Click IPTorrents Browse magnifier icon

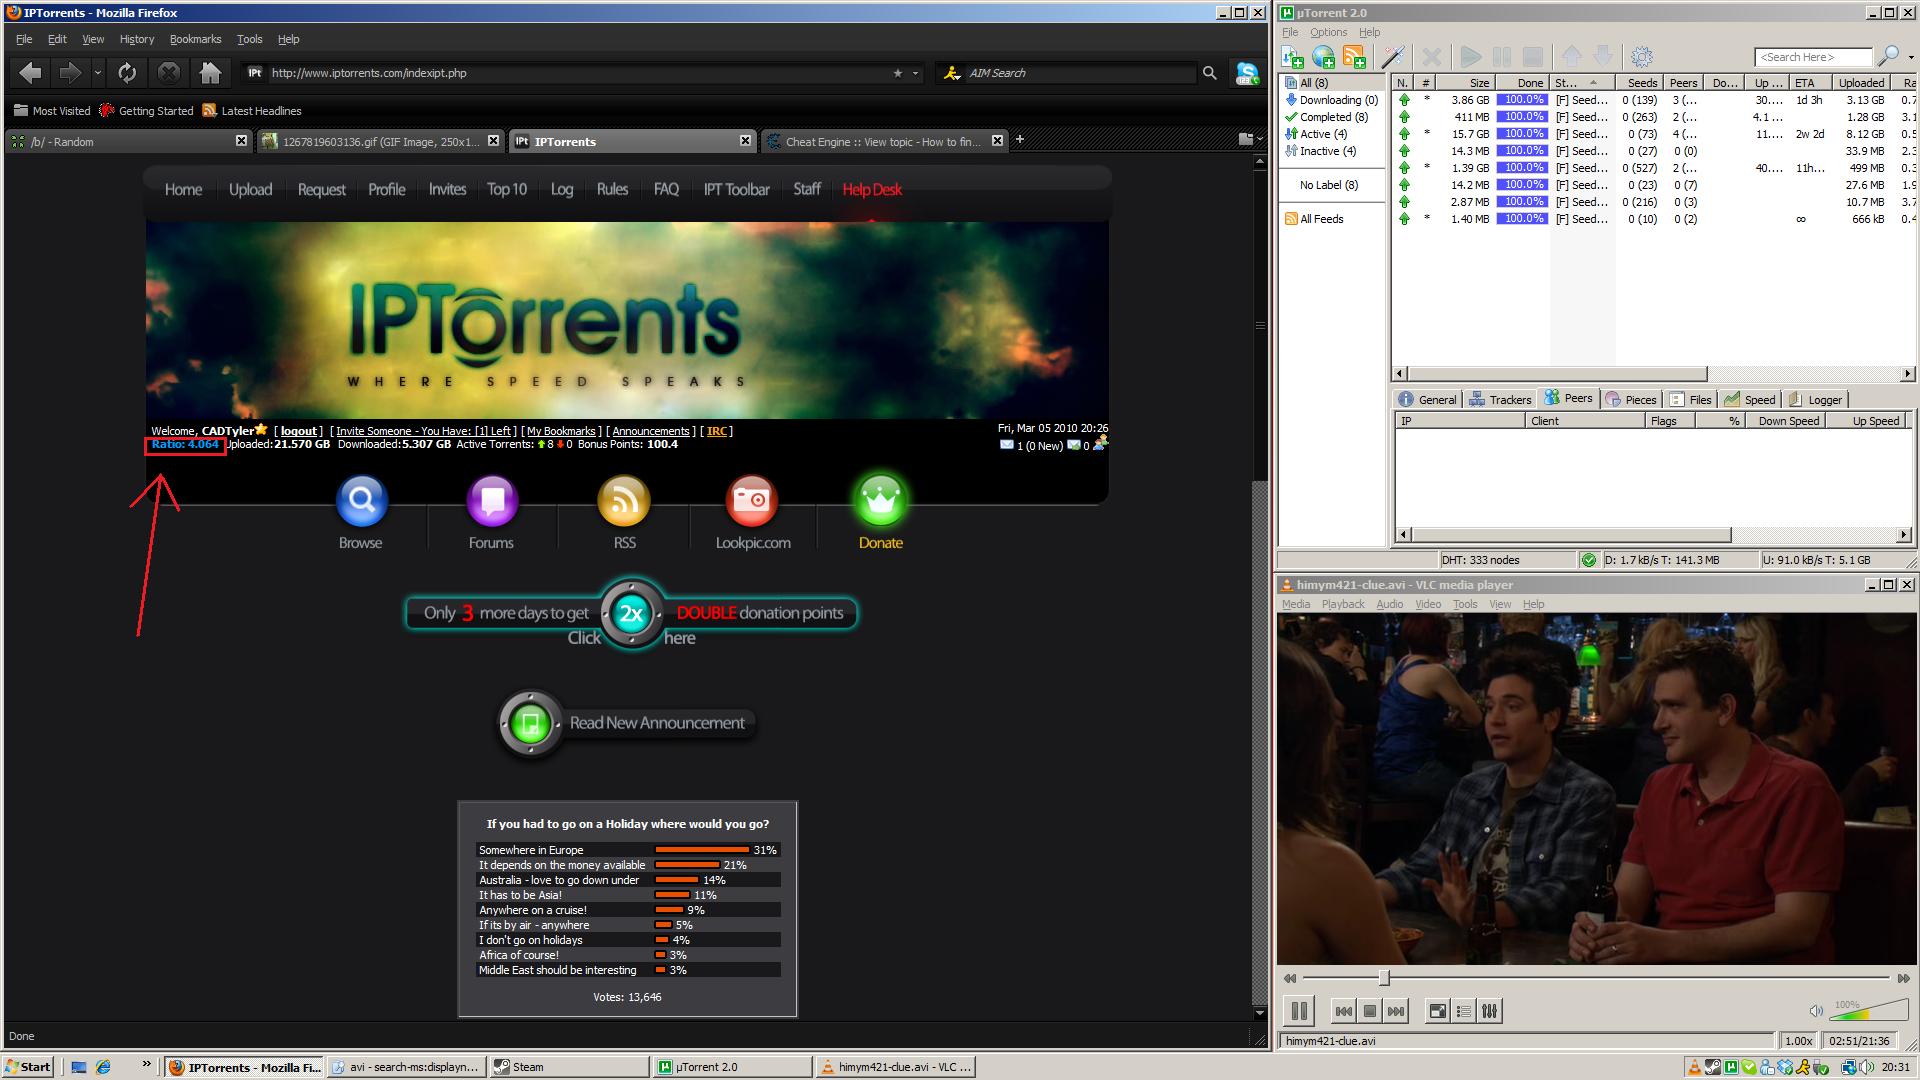[x=361, y=501]
